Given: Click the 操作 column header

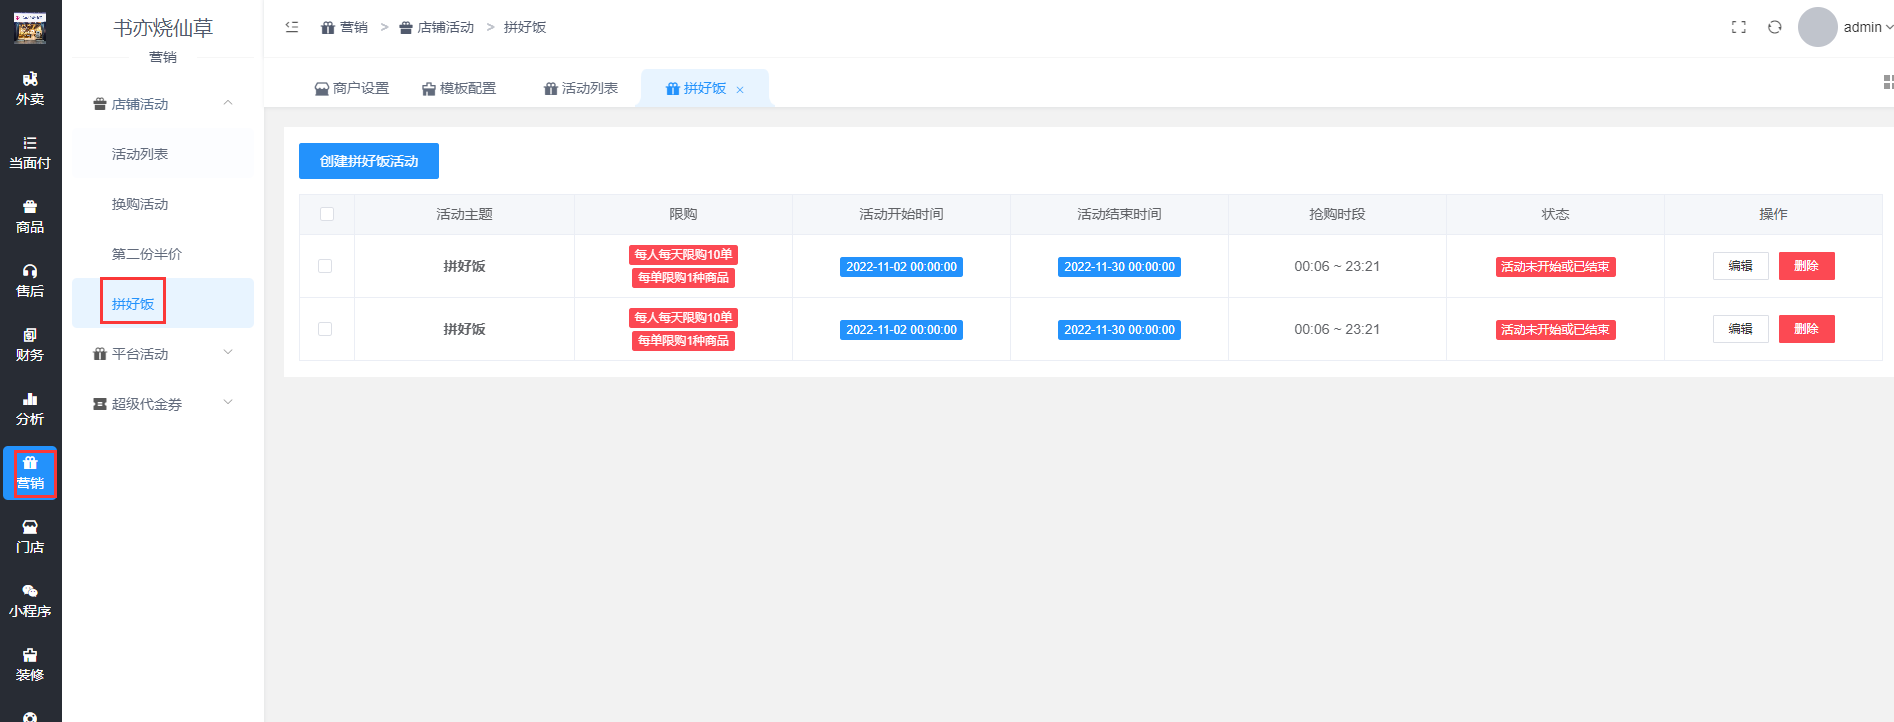Looking at the screenshot, I should (x=1773, y=214).
